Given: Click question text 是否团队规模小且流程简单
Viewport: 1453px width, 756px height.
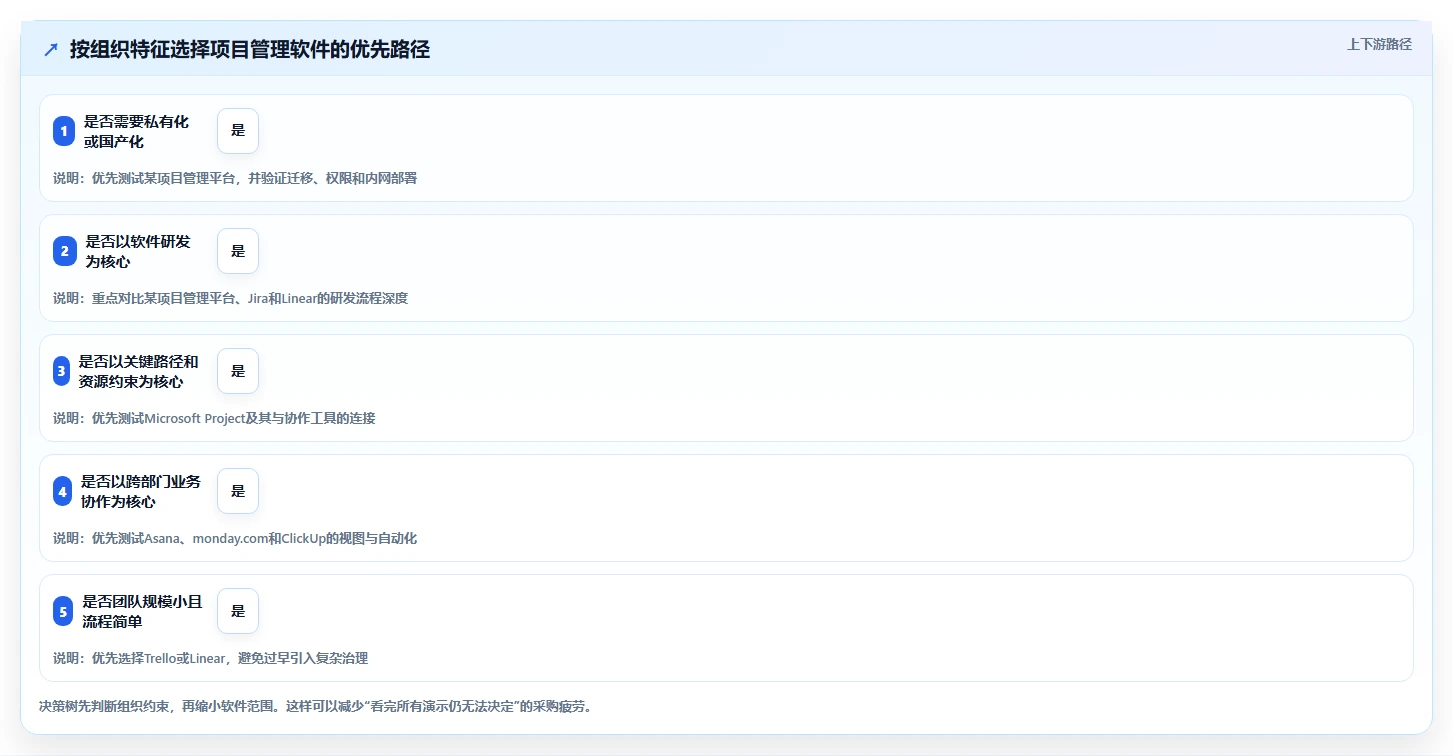Looking at the screenshot, I should click(x=142, y=611).
